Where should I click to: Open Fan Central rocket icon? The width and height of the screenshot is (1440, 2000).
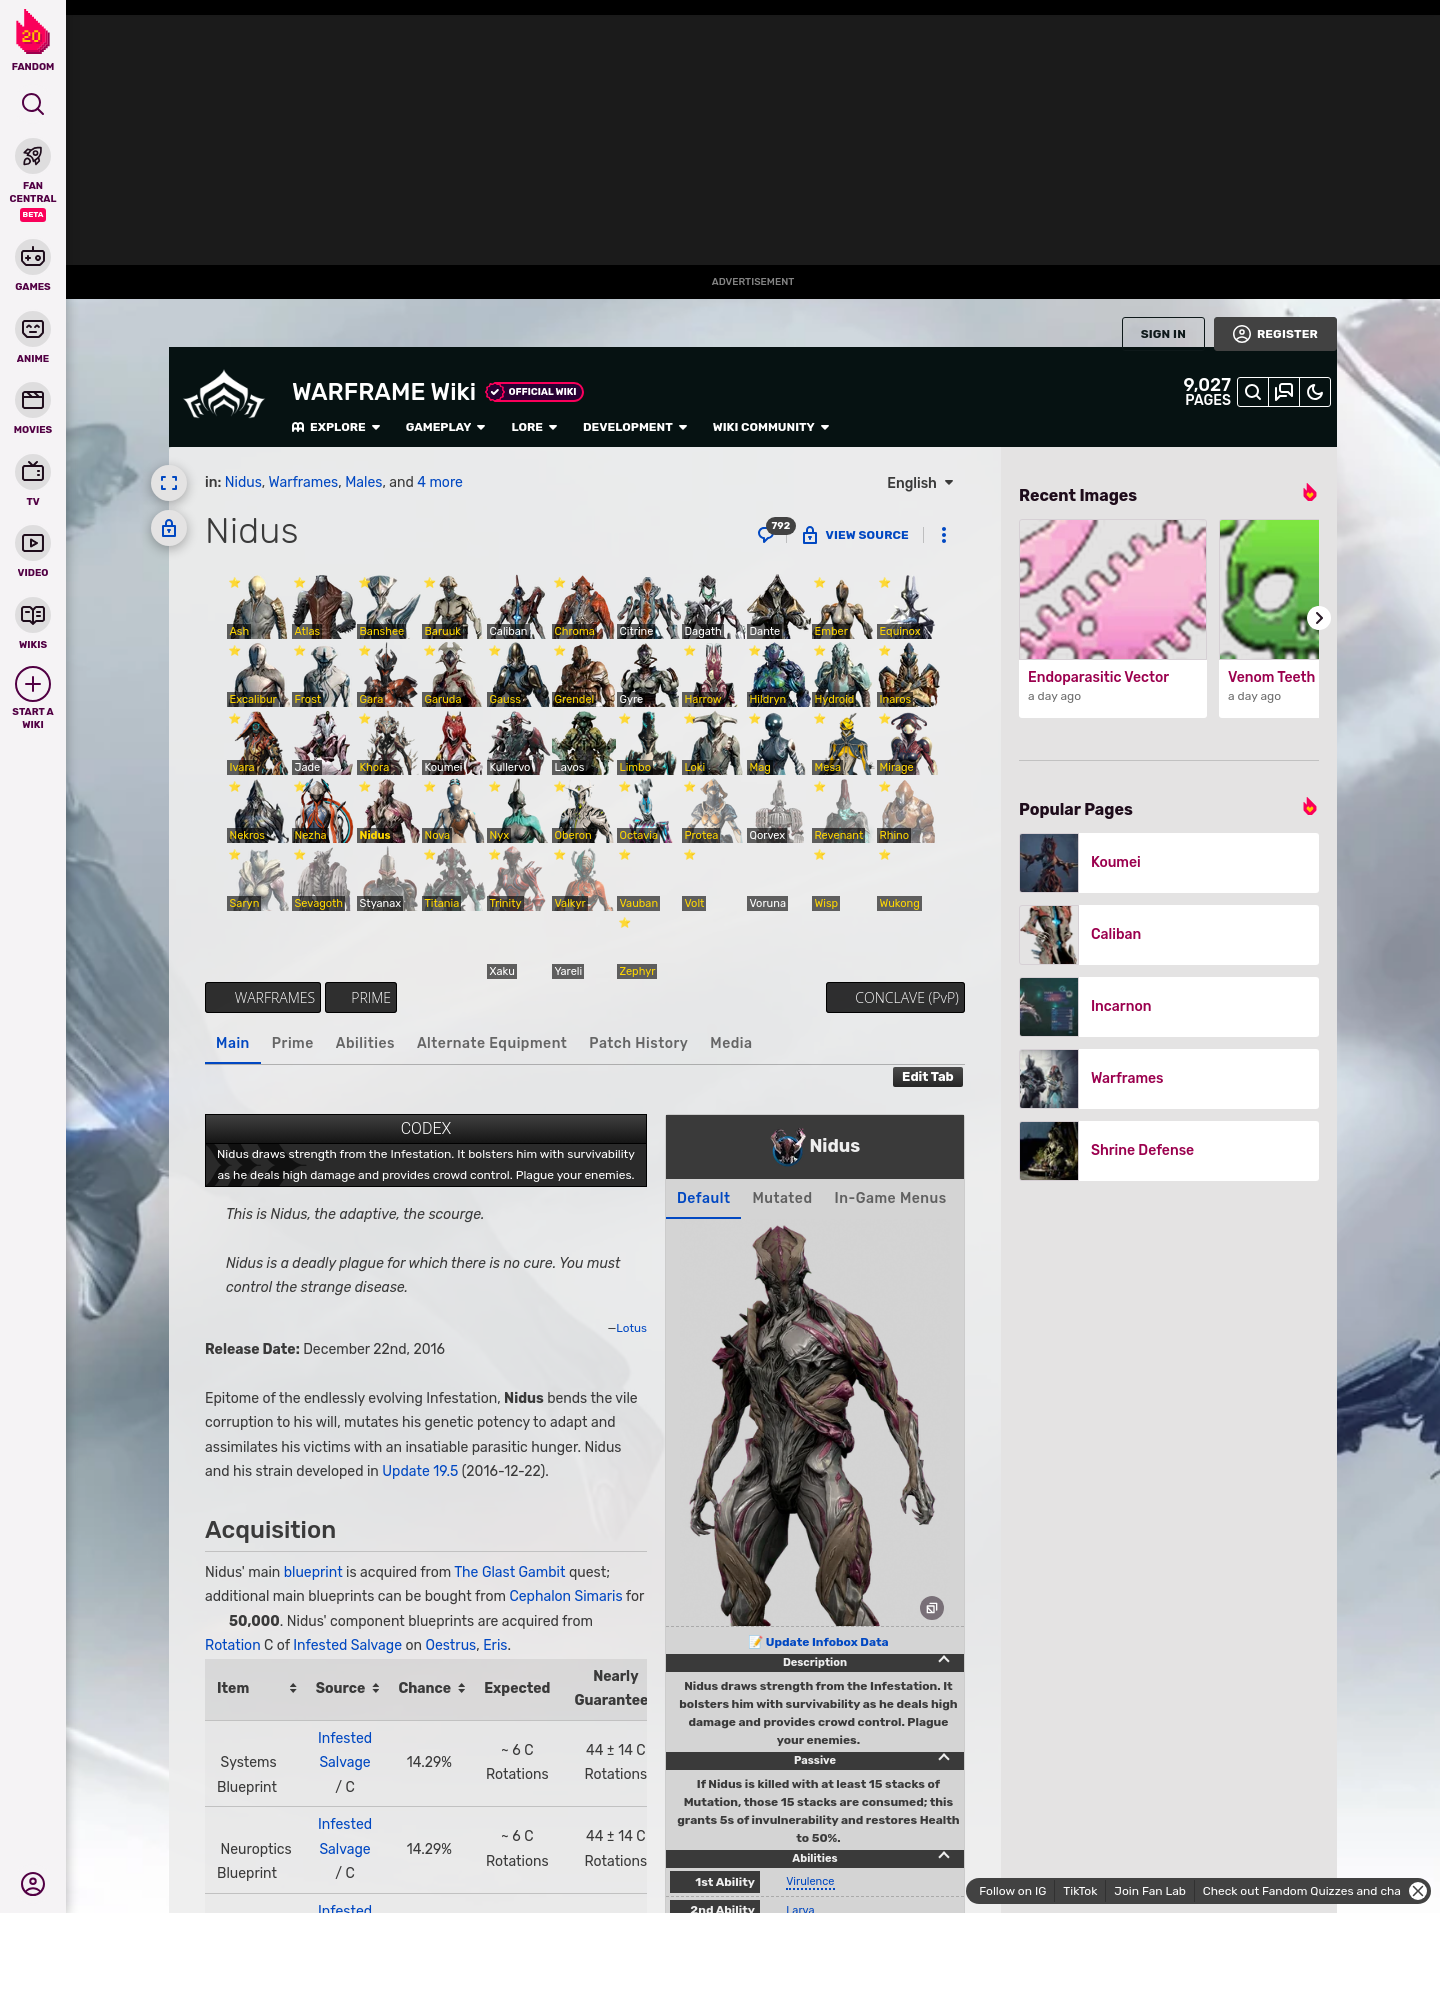point(33,157)
